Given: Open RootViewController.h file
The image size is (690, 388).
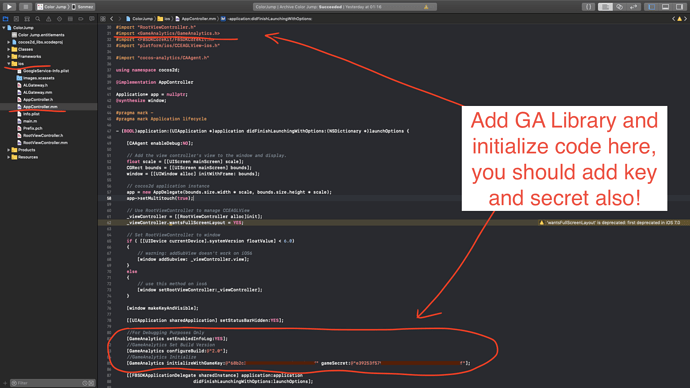Looking at the screenshot, I should pos(40,135).
